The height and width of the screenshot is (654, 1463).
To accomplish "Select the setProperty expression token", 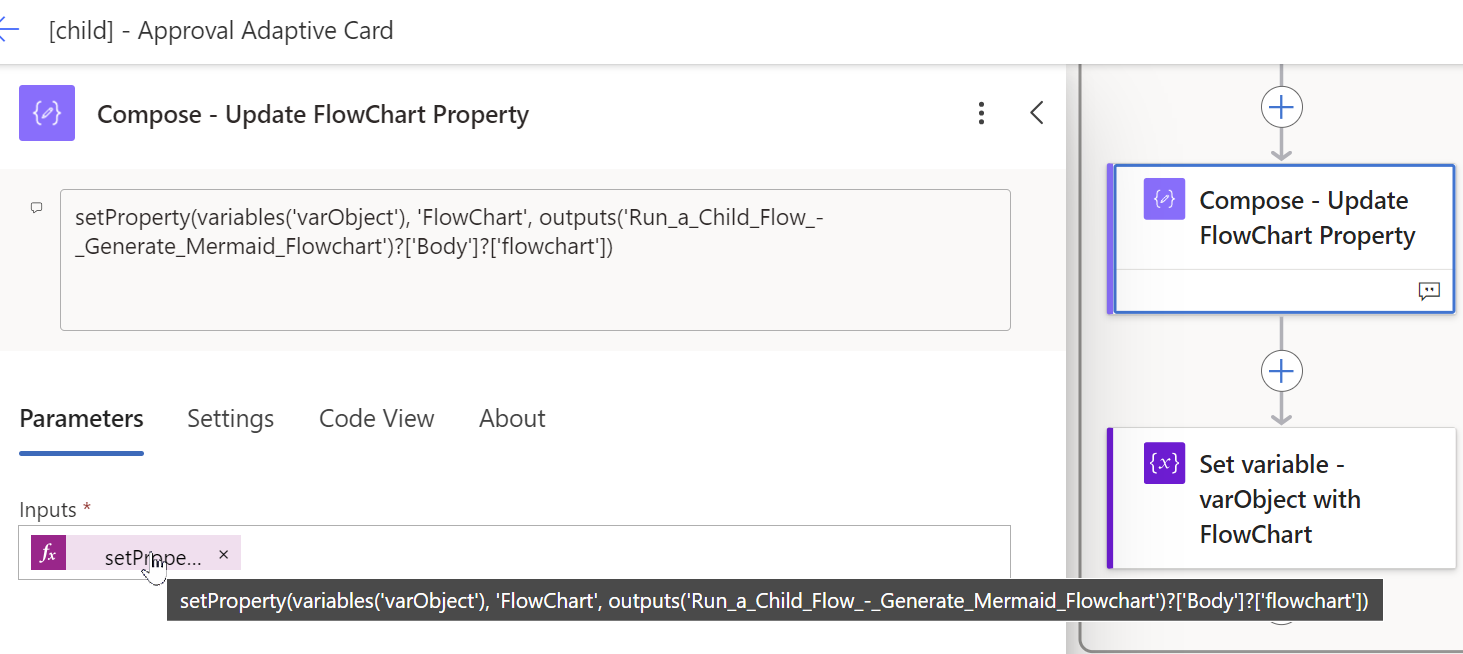I will tap(152, 556).
